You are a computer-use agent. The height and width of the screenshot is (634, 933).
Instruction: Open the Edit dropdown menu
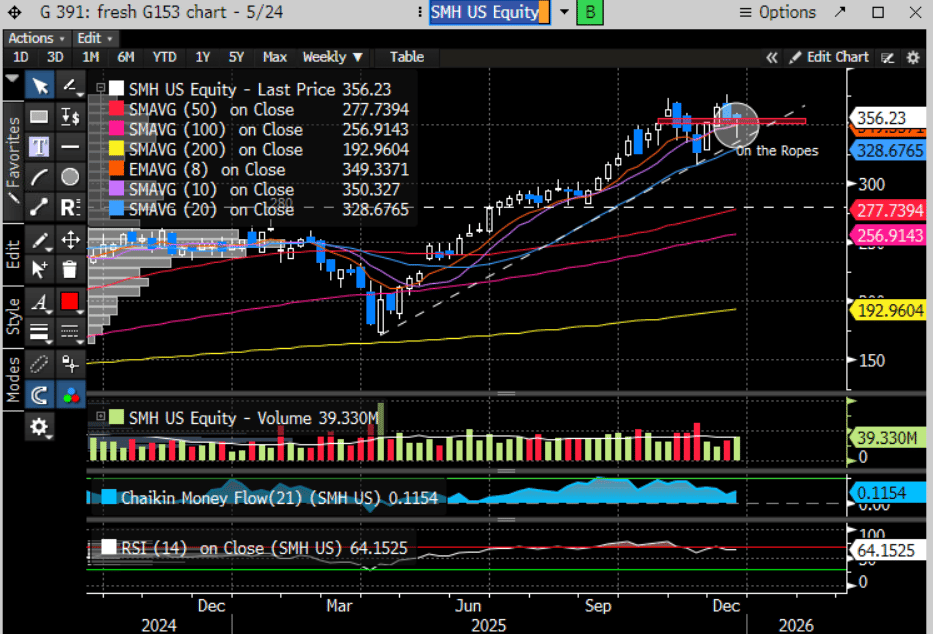(95, 39)
